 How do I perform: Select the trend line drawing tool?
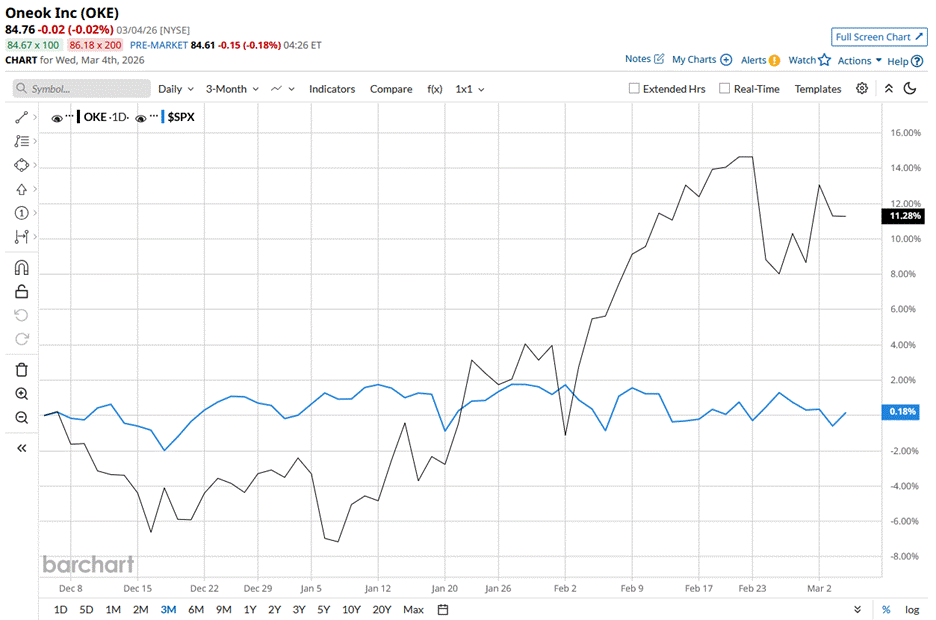tap(21, 117)
